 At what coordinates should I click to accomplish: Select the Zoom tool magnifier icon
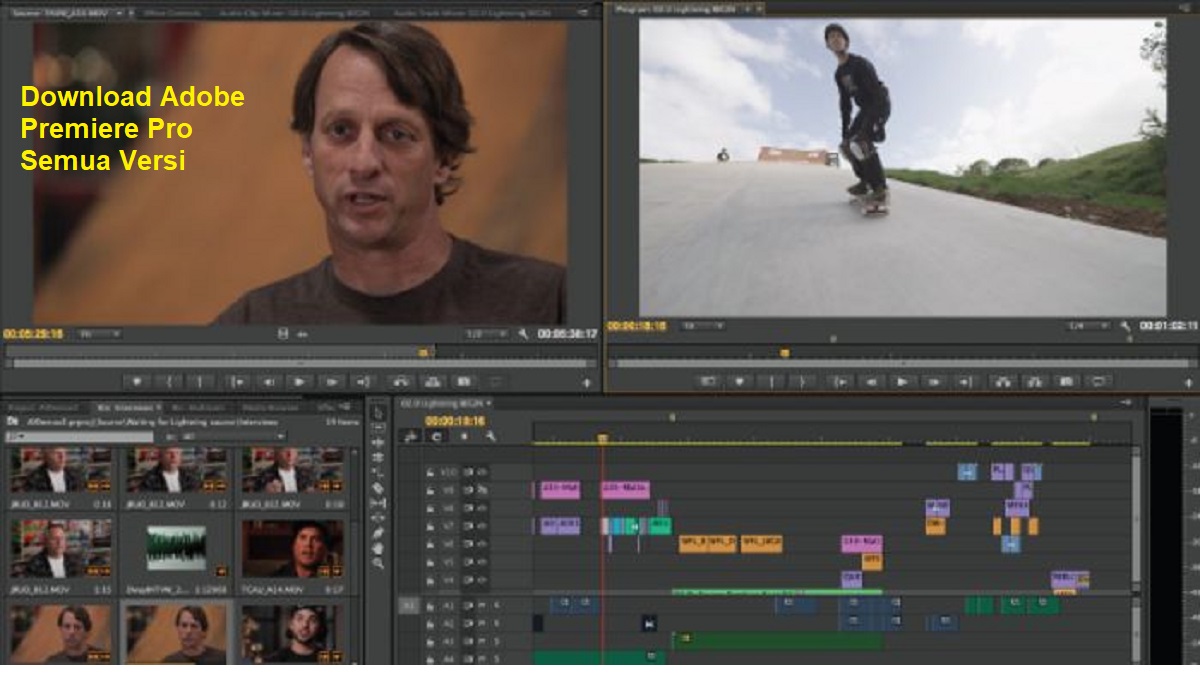pos(378,563)
